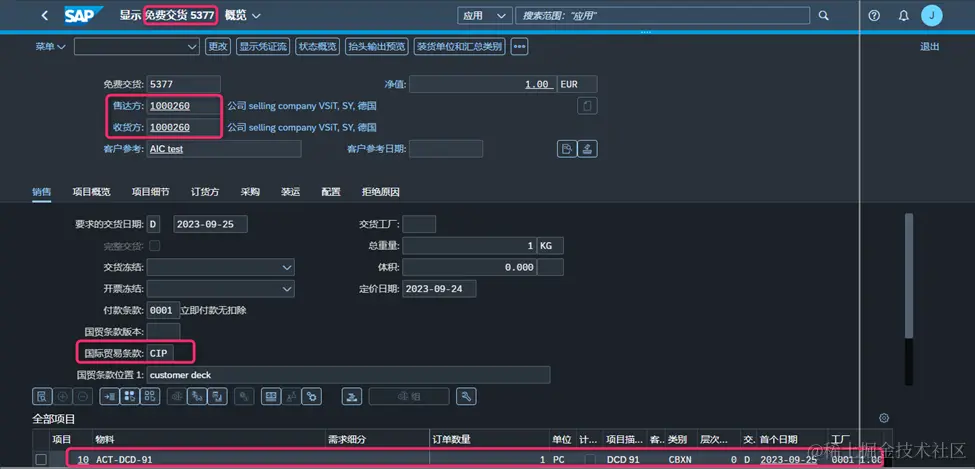The image size is (975, 469).
Task: Switch to the 订货方 tab
Action: (x=205, y=192)
